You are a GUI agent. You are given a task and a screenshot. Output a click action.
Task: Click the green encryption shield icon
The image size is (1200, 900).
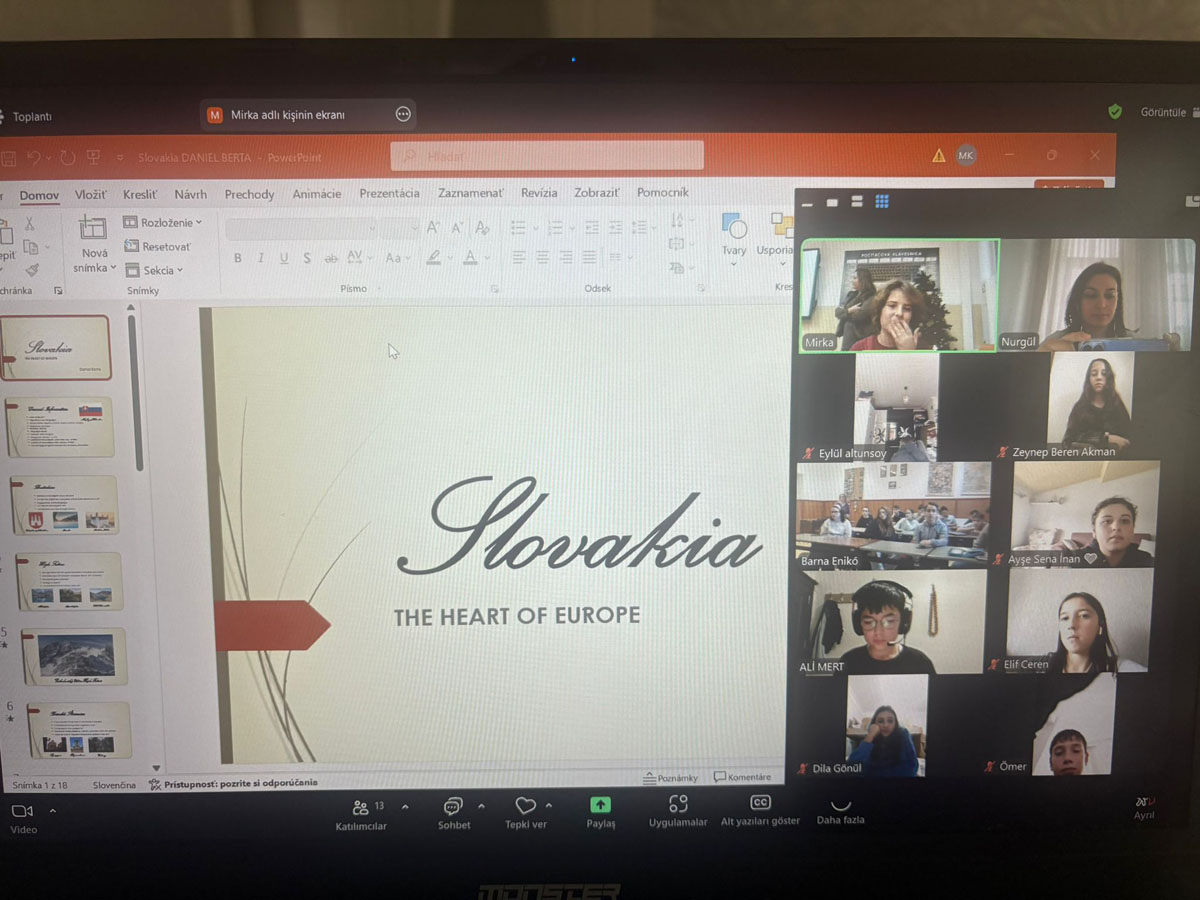[x=1115, y=112]
